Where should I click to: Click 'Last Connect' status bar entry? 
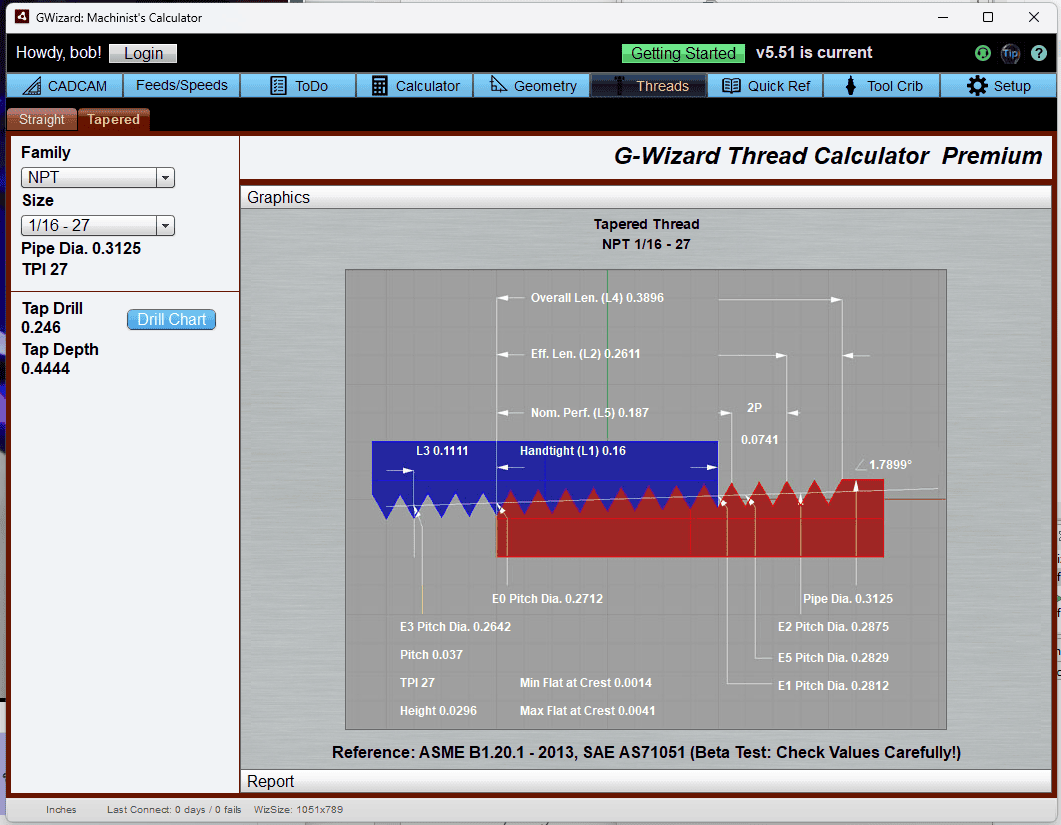174,809
